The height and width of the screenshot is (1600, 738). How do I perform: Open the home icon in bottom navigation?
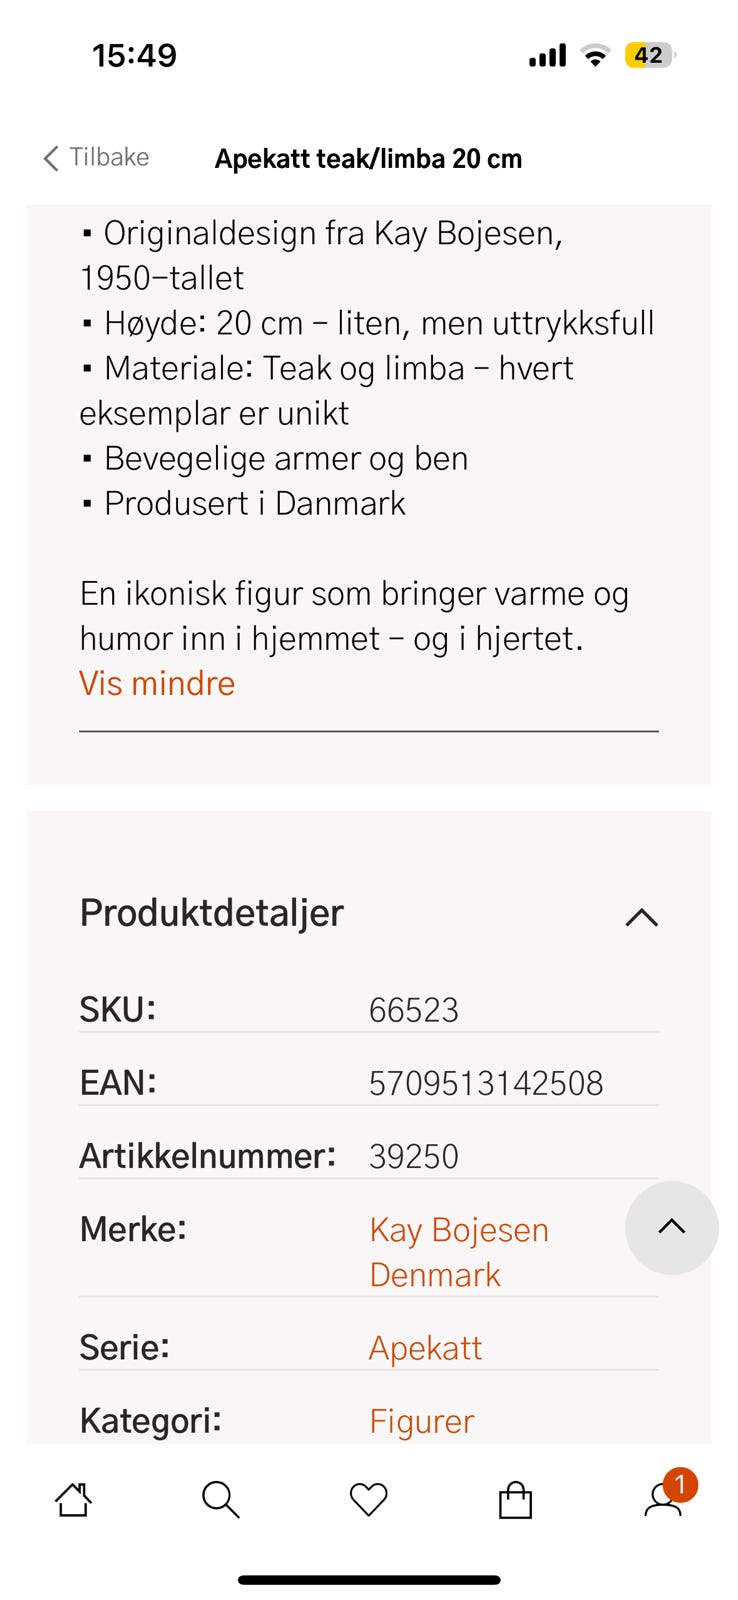click(x=73, y=1499)
